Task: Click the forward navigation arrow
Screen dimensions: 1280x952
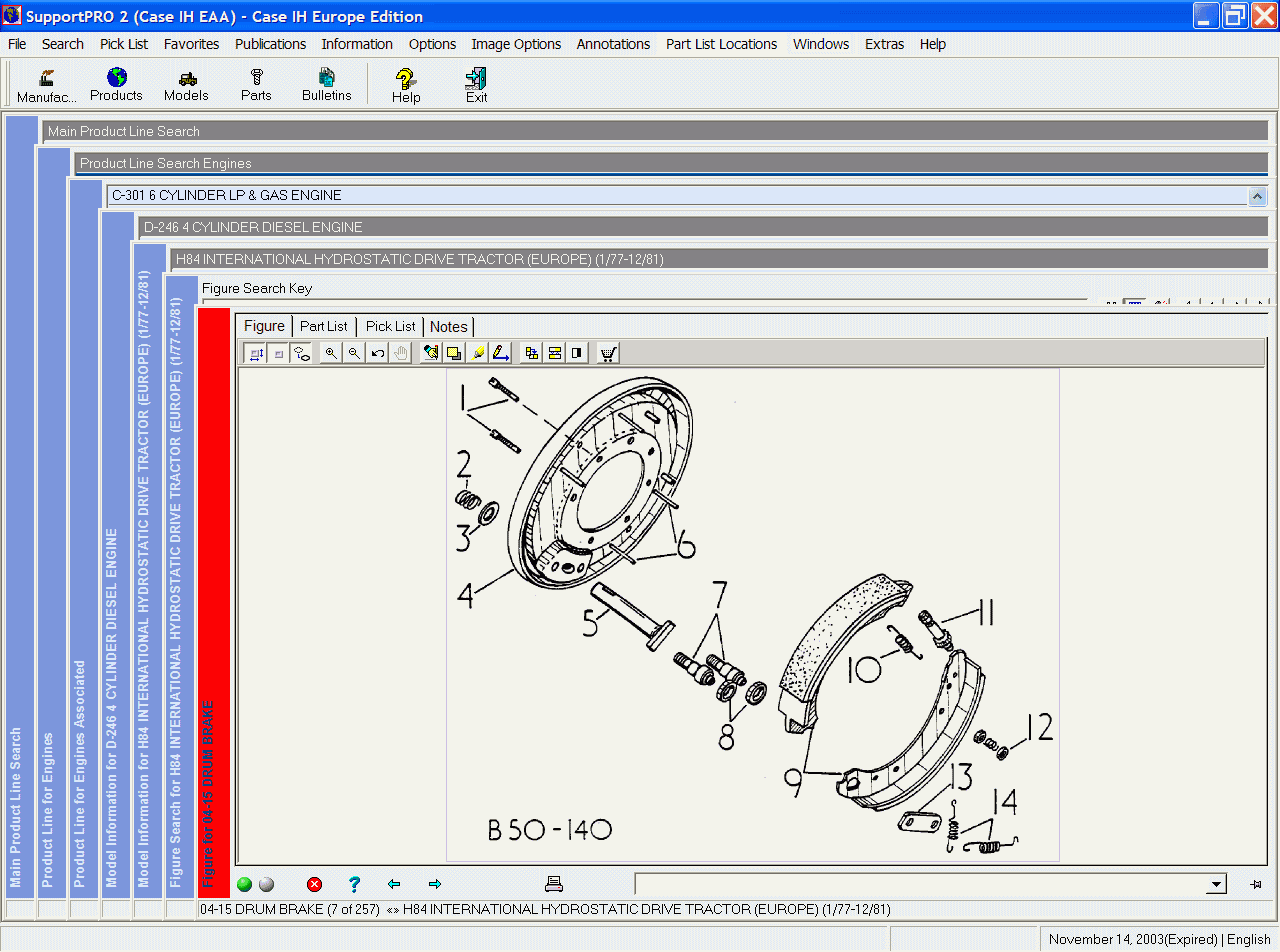Action: pyautogui.click(x=434, y=884)
